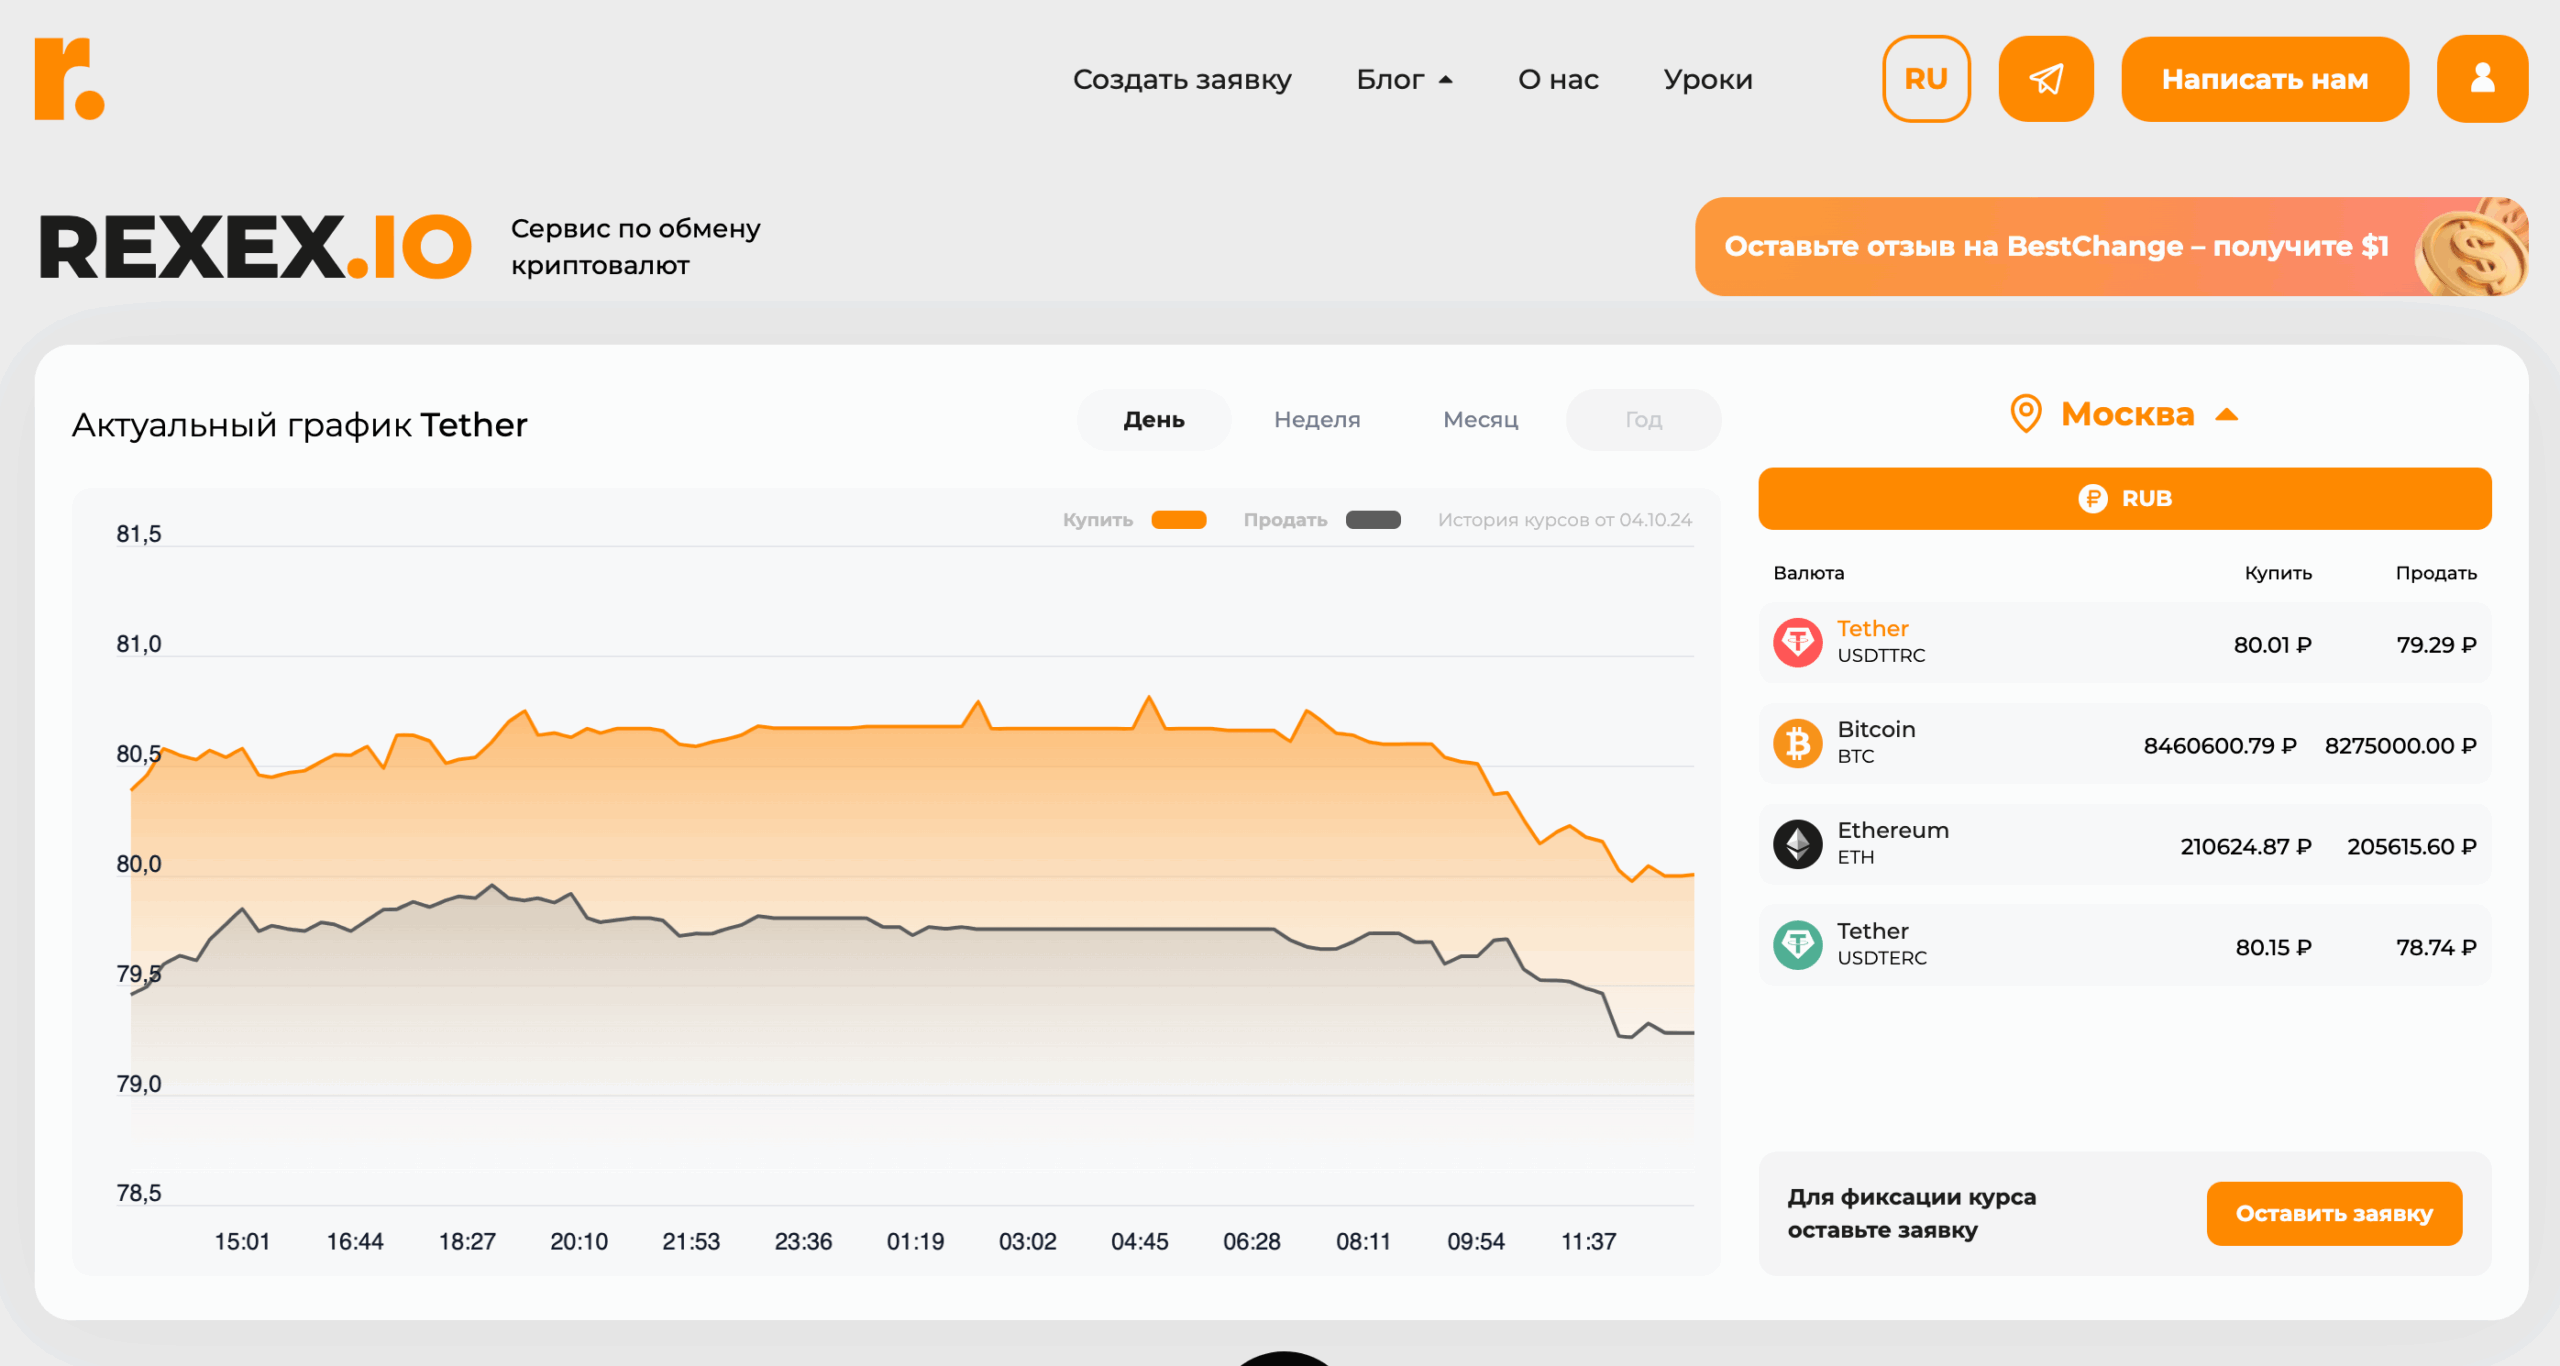2560x1366 pixels.
Task: Click the Написать нам button
Action: (2265, 79)
